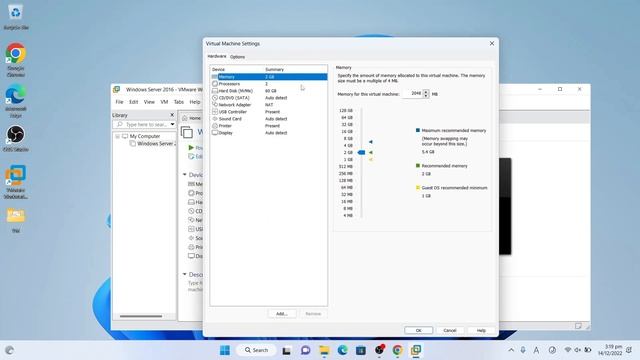Image resolution: width=640 pixels, height=360 pixels.
Task: Click the Cancel button in settings dialog
Action: pyautogui.click(x=450, y=330)
